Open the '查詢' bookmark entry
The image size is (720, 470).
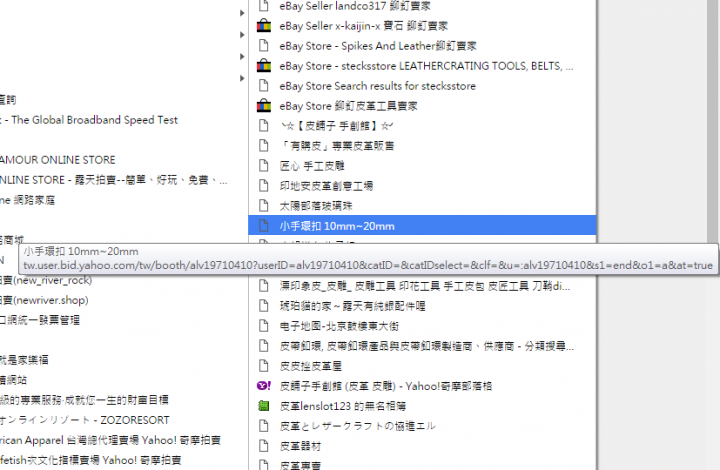click(x=8, y=100)
